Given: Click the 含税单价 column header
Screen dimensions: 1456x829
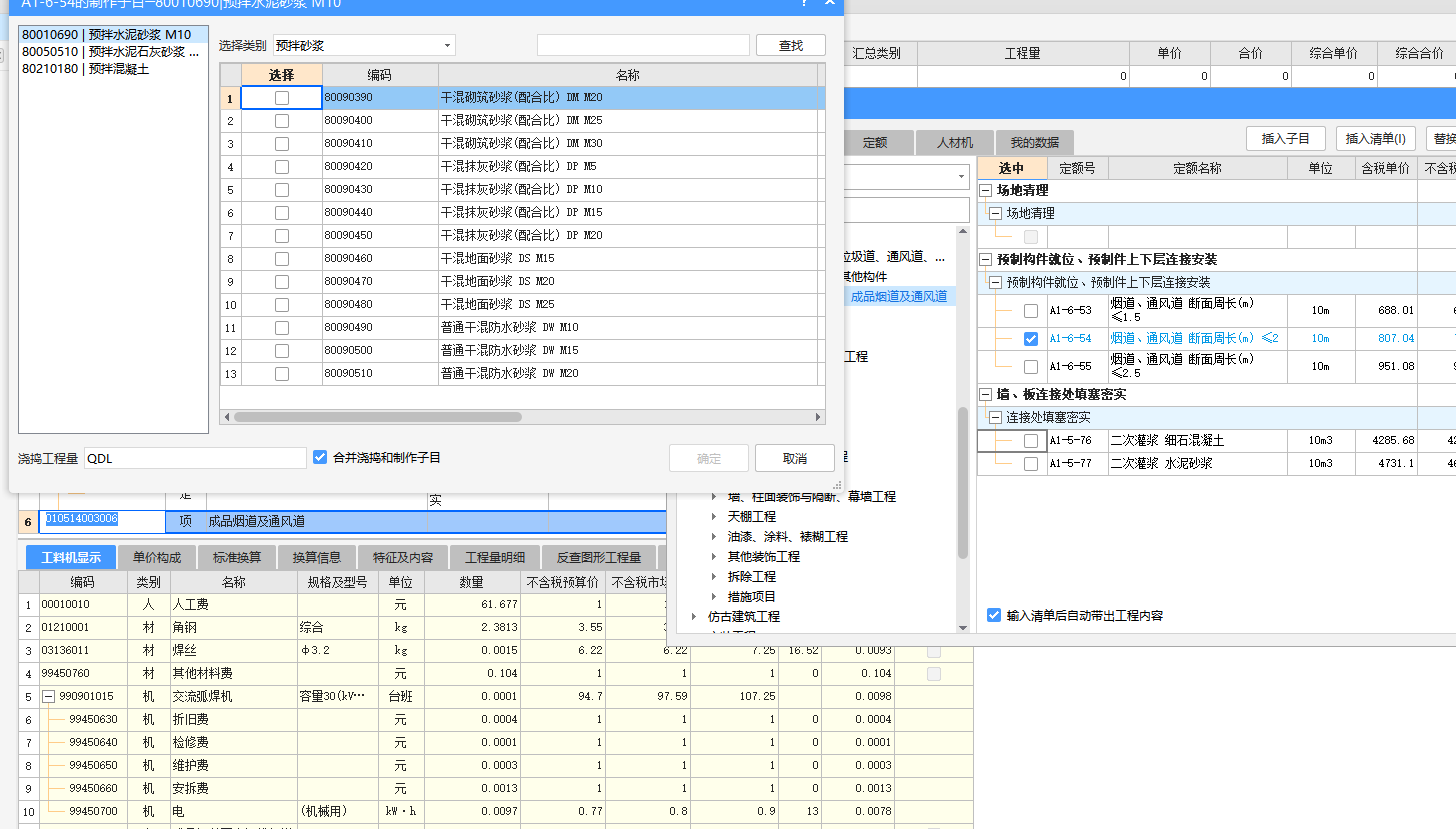Looking at the screenshot, I should 1386,168.
